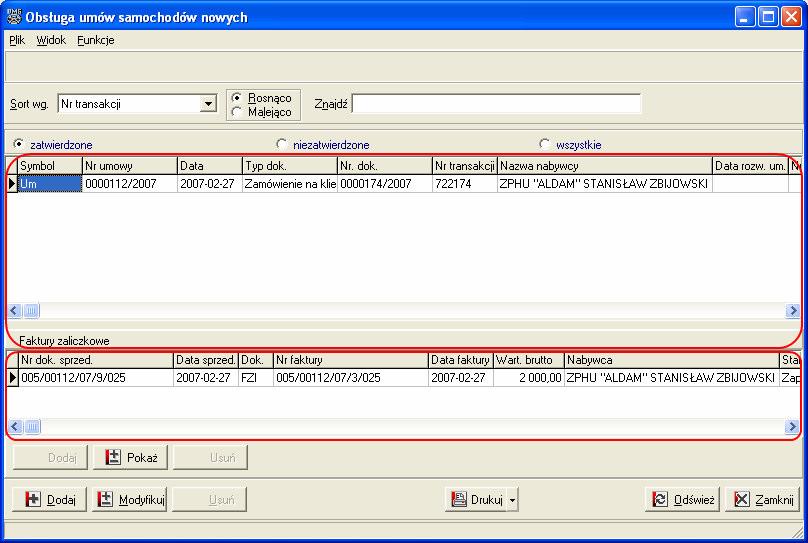Click the Symbol column header
The image size is (808, 543).
click(50, 166)
